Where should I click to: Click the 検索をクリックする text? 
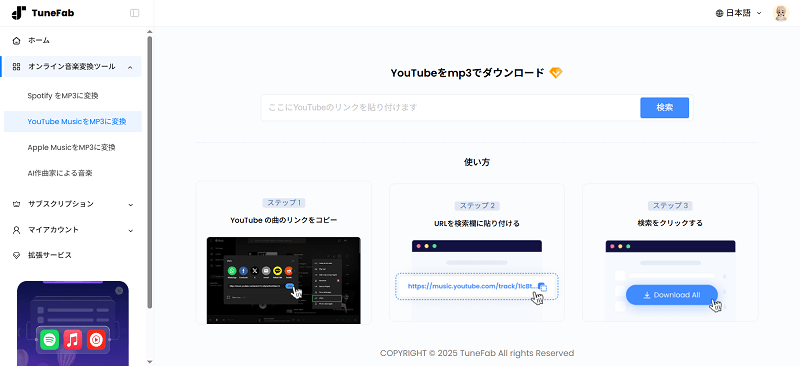670,224
